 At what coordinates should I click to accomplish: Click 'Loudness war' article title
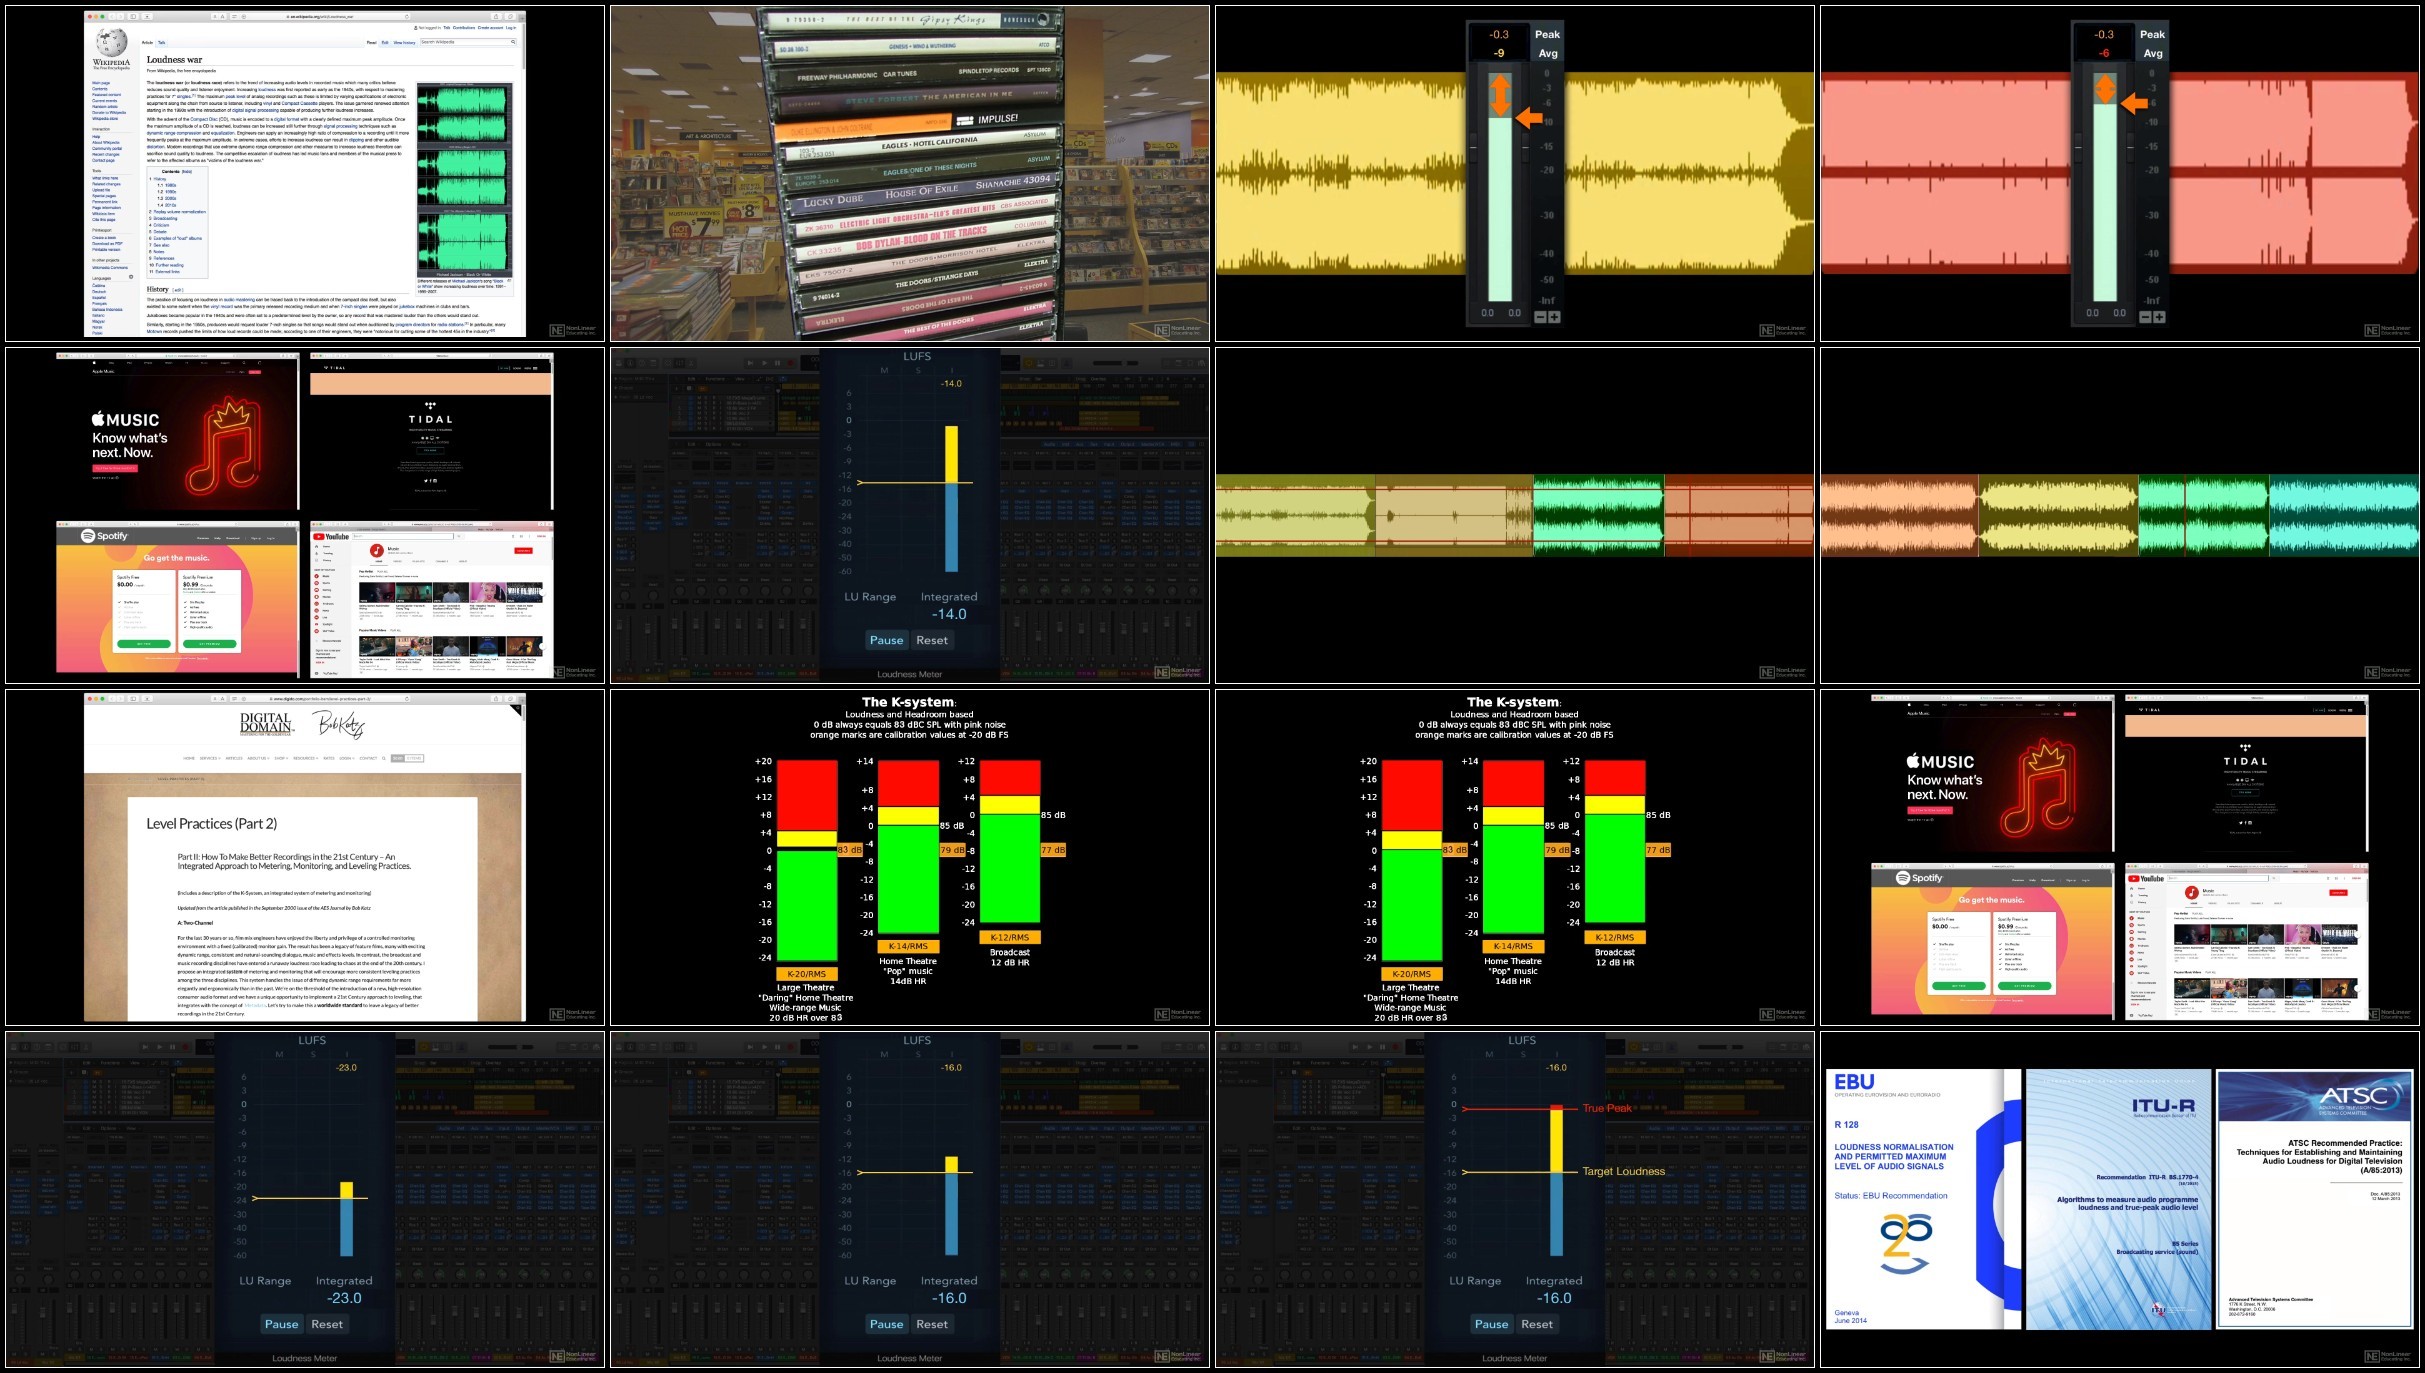[x=174, y=60]
